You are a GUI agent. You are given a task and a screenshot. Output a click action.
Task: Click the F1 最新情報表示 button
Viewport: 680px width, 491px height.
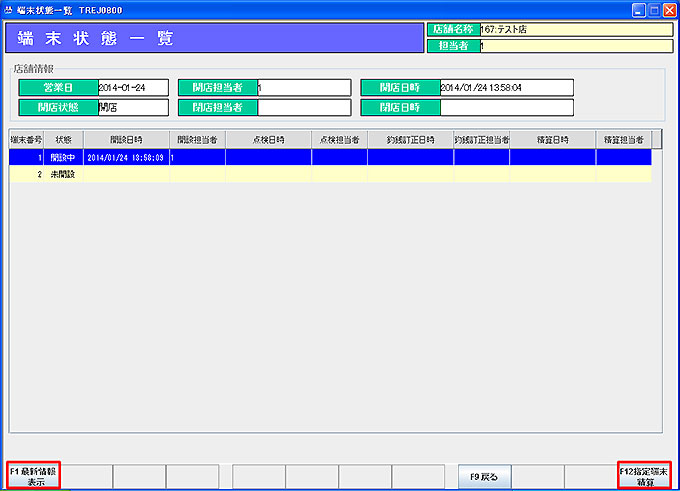[34, 475]
